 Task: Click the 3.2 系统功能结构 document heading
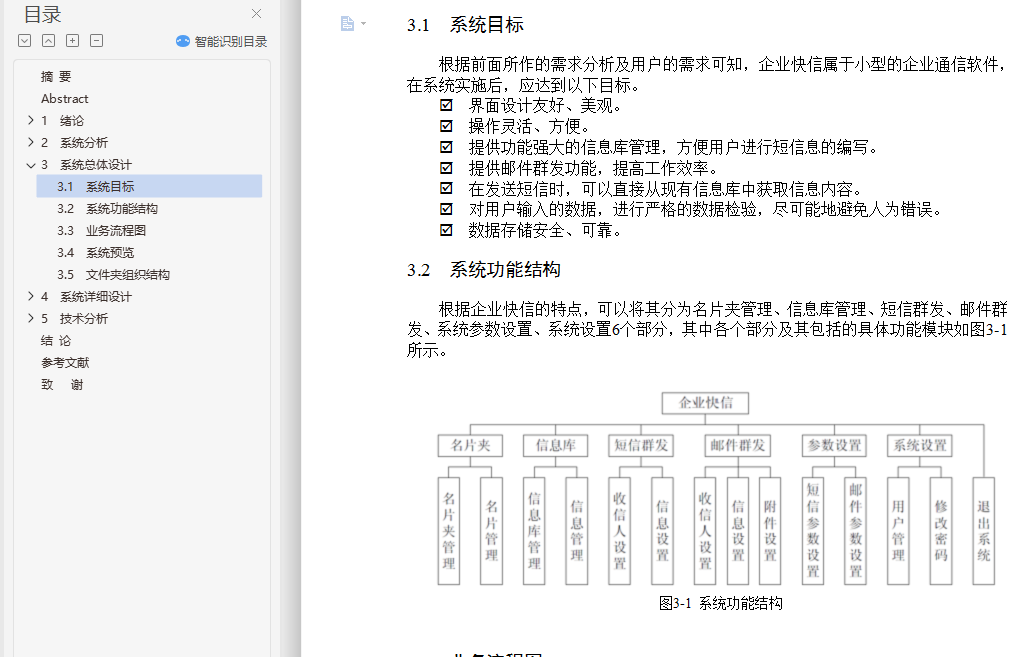[x=484, y=269]
